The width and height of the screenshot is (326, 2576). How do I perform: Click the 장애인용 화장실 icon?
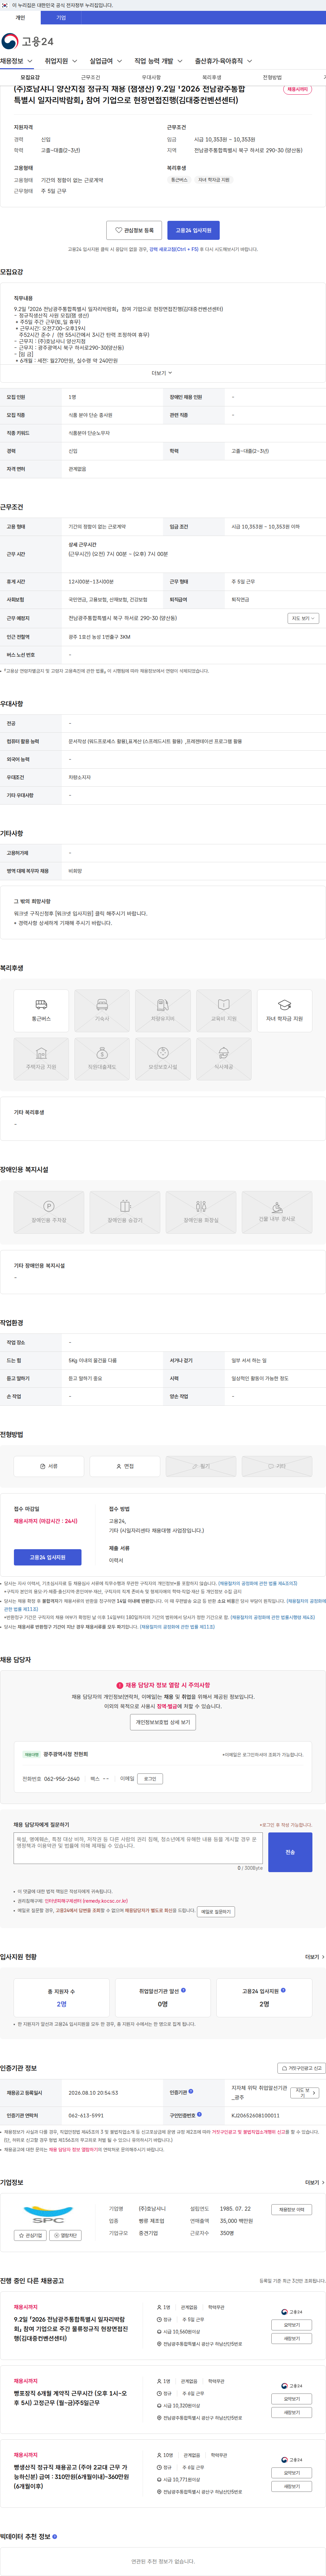coord(201,1212)
